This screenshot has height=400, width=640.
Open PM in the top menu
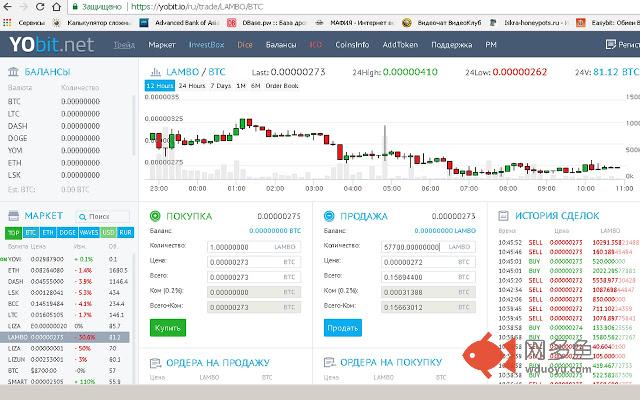coord(491,45)
